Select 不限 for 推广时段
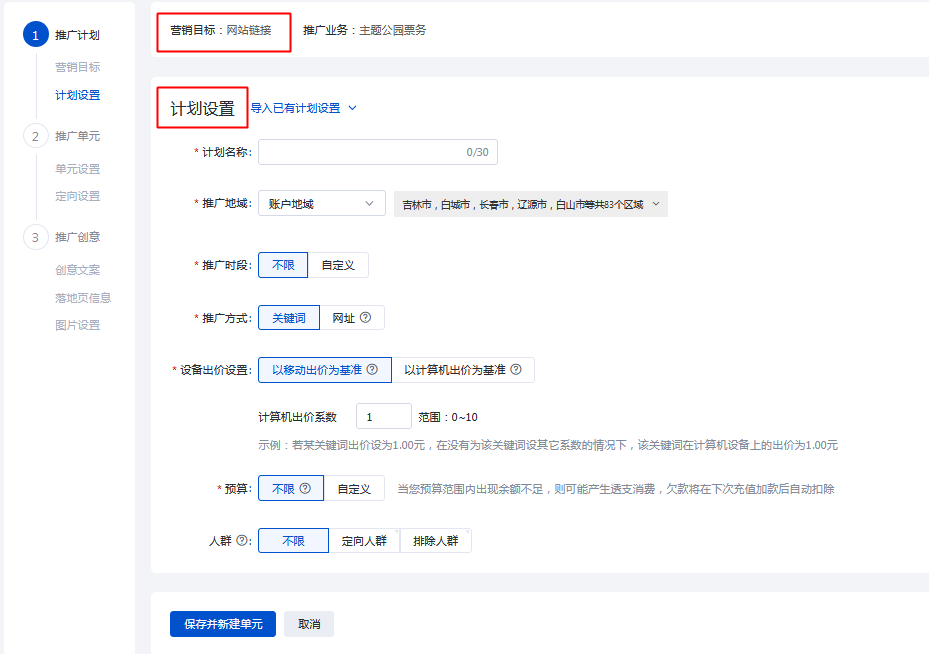The height and width of the screenshot is (654, 929). (283, 265)
